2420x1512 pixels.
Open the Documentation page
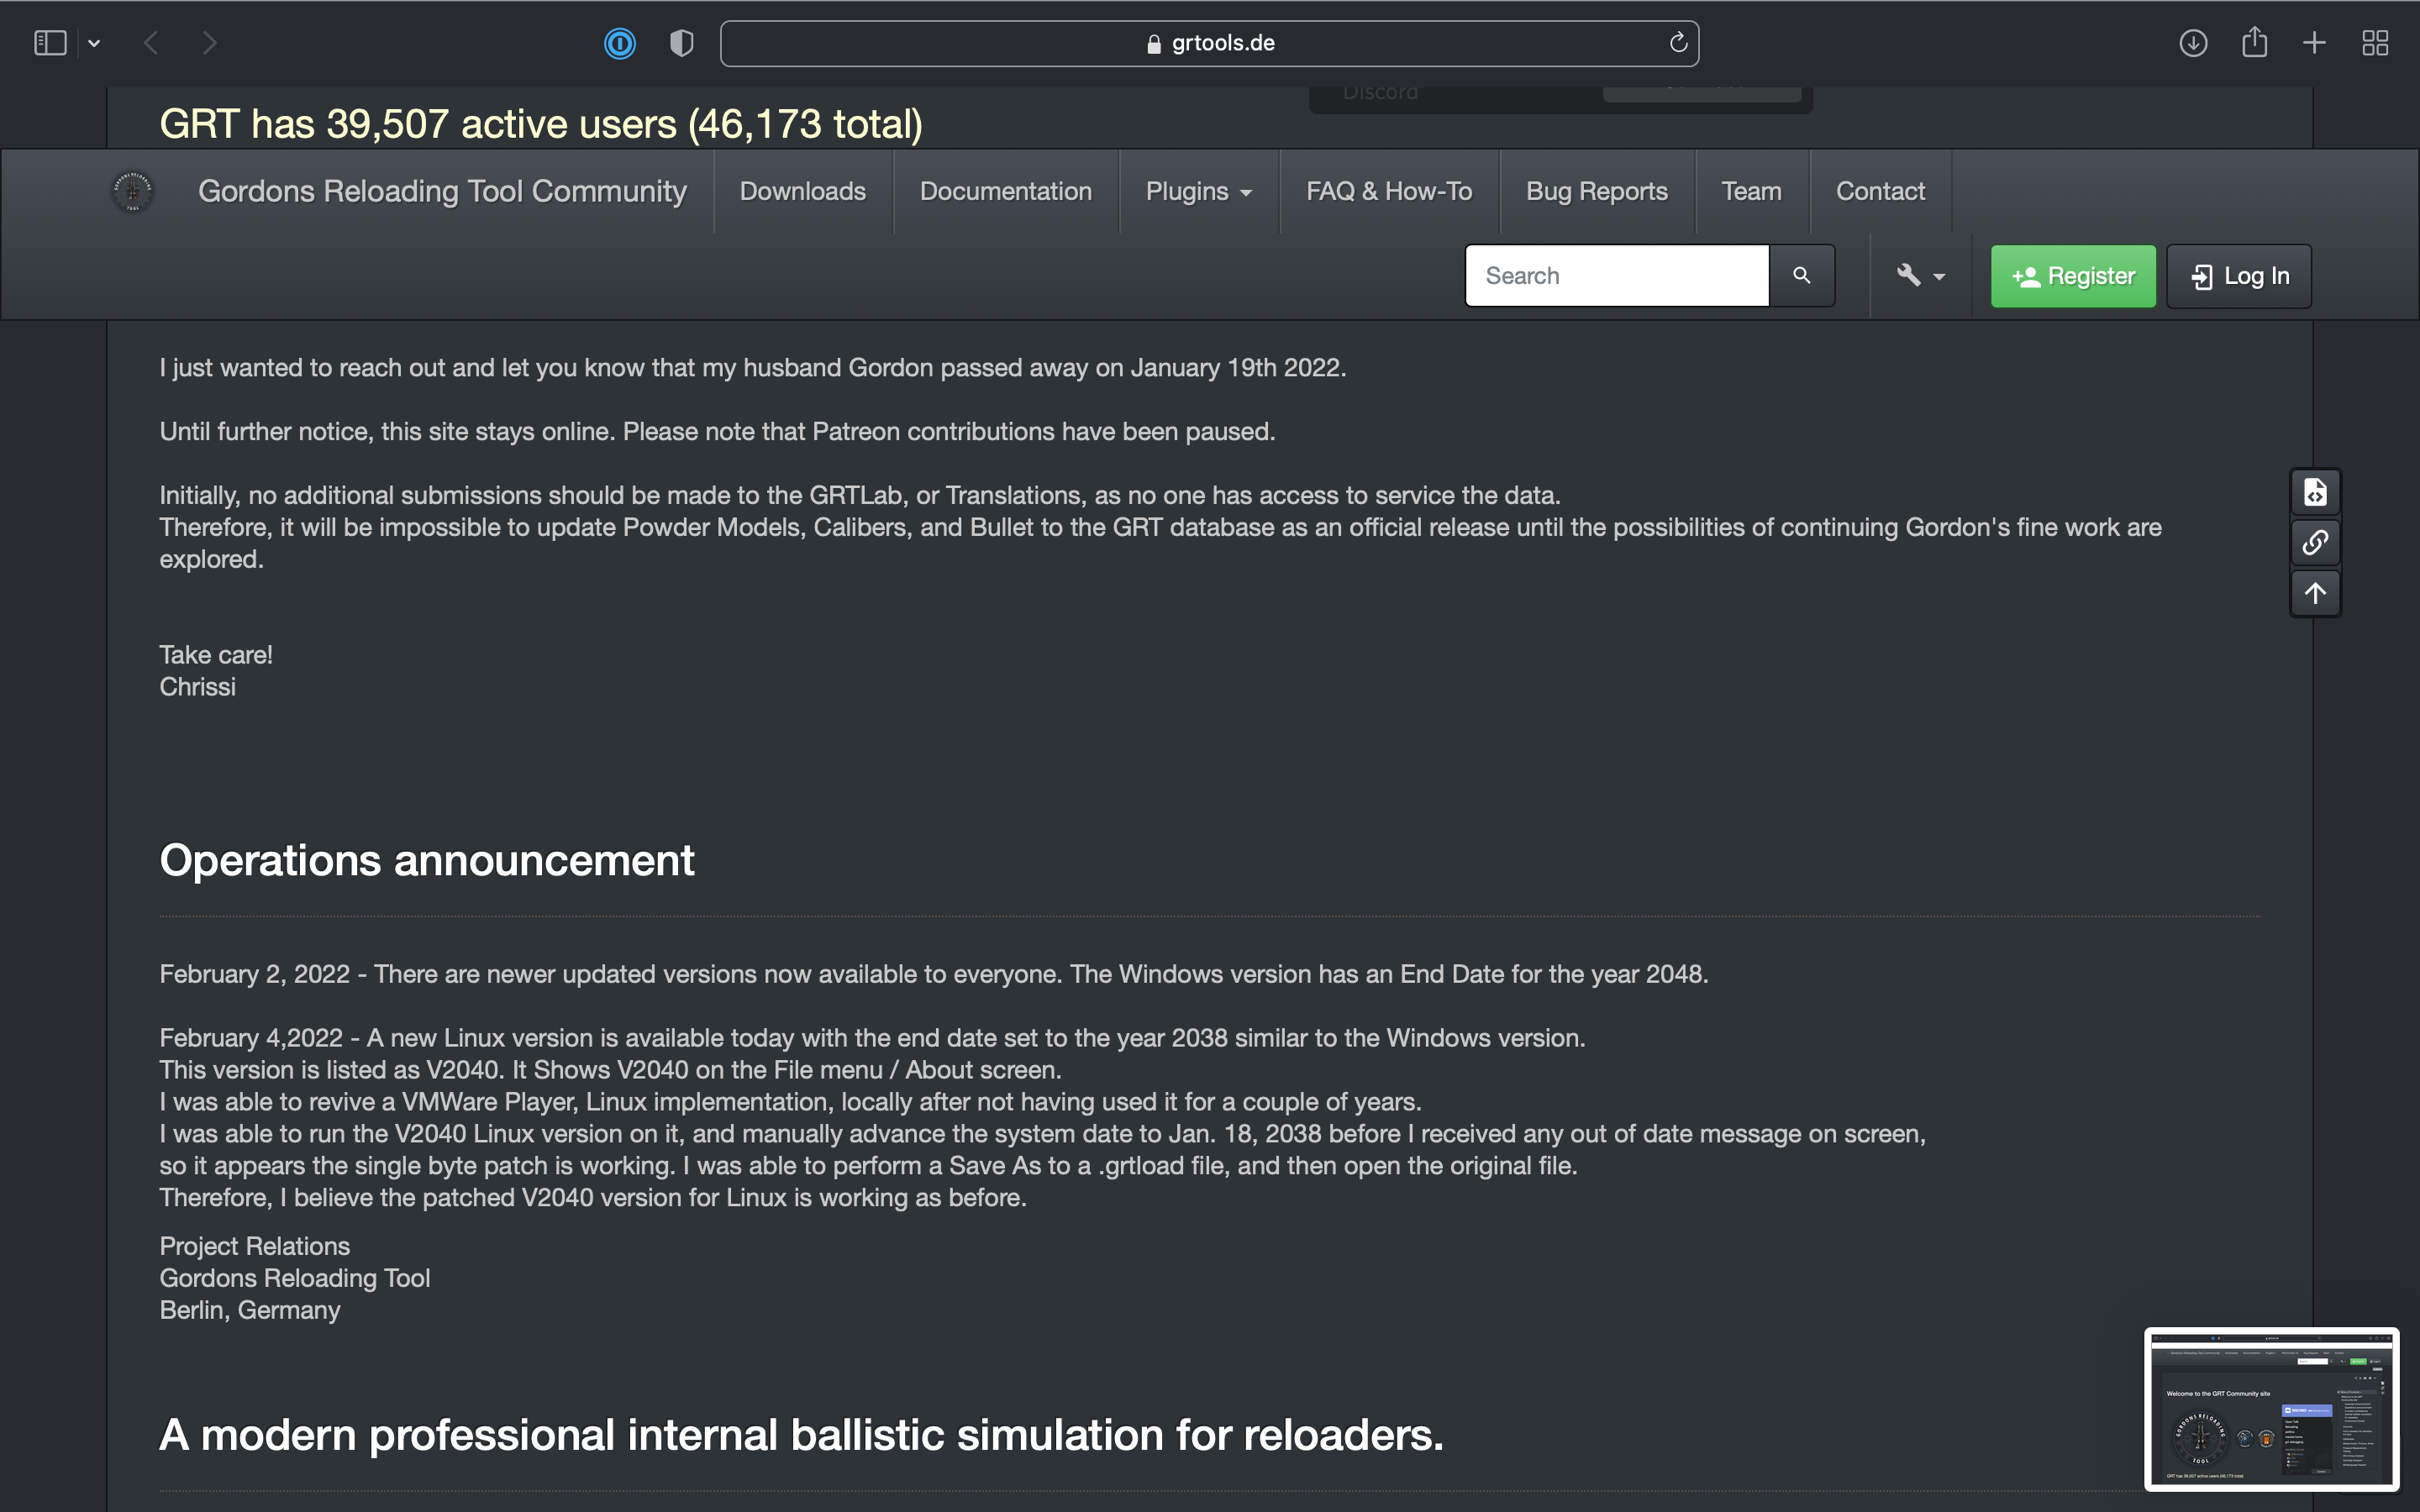(1005, 191)
